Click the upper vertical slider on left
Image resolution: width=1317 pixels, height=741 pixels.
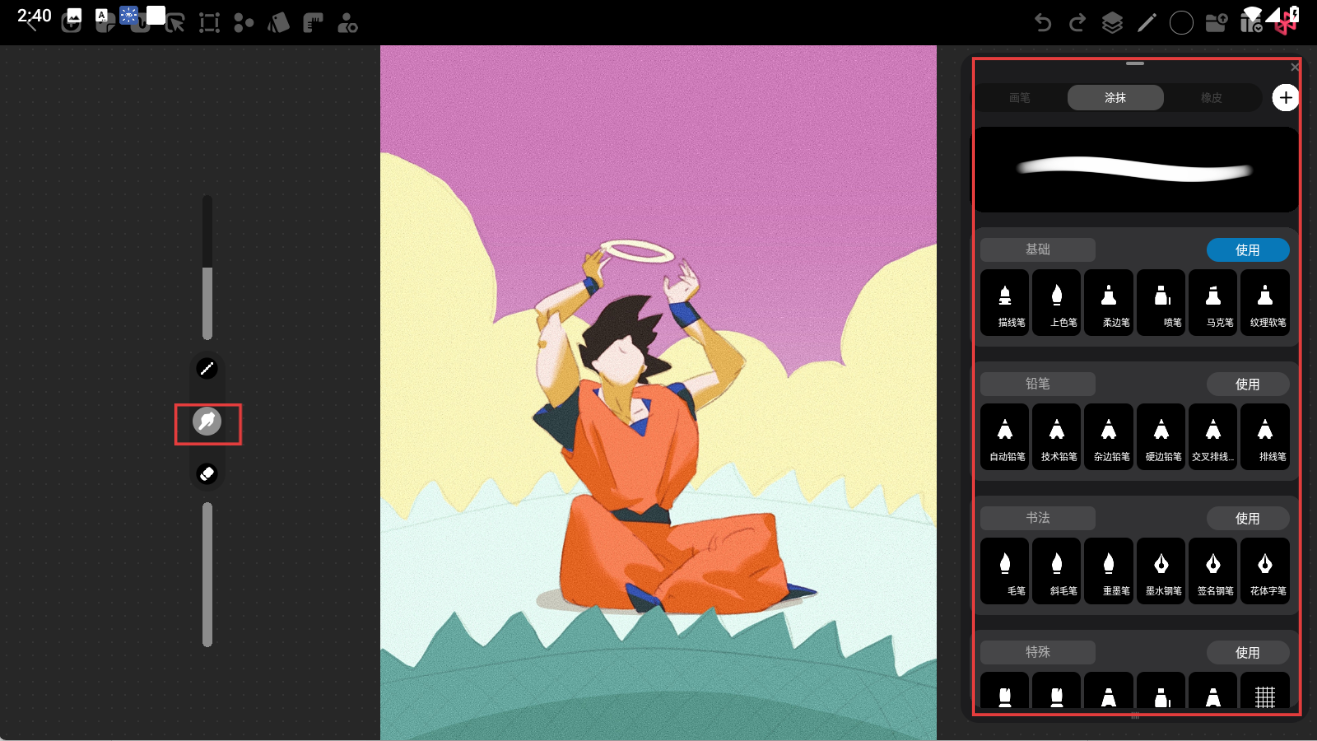coord(207,267)
